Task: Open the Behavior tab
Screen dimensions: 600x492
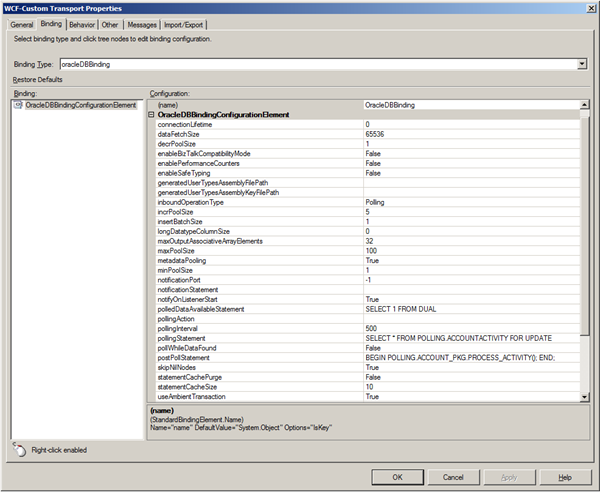Action: pos(82,25)
